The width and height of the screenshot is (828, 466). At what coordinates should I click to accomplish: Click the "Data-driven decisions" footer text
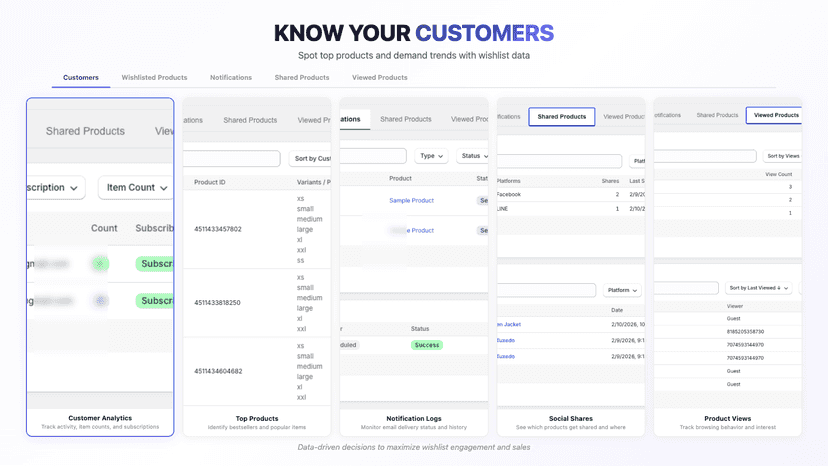(x=413, y=447)
